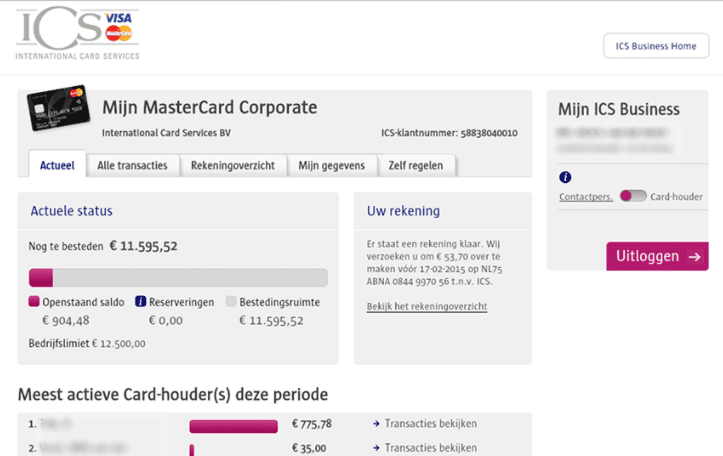The width and height of the screenshot is (723, 456).
Task: Click the arrow before first Transacties bekijken
Action: click(376, 423)
